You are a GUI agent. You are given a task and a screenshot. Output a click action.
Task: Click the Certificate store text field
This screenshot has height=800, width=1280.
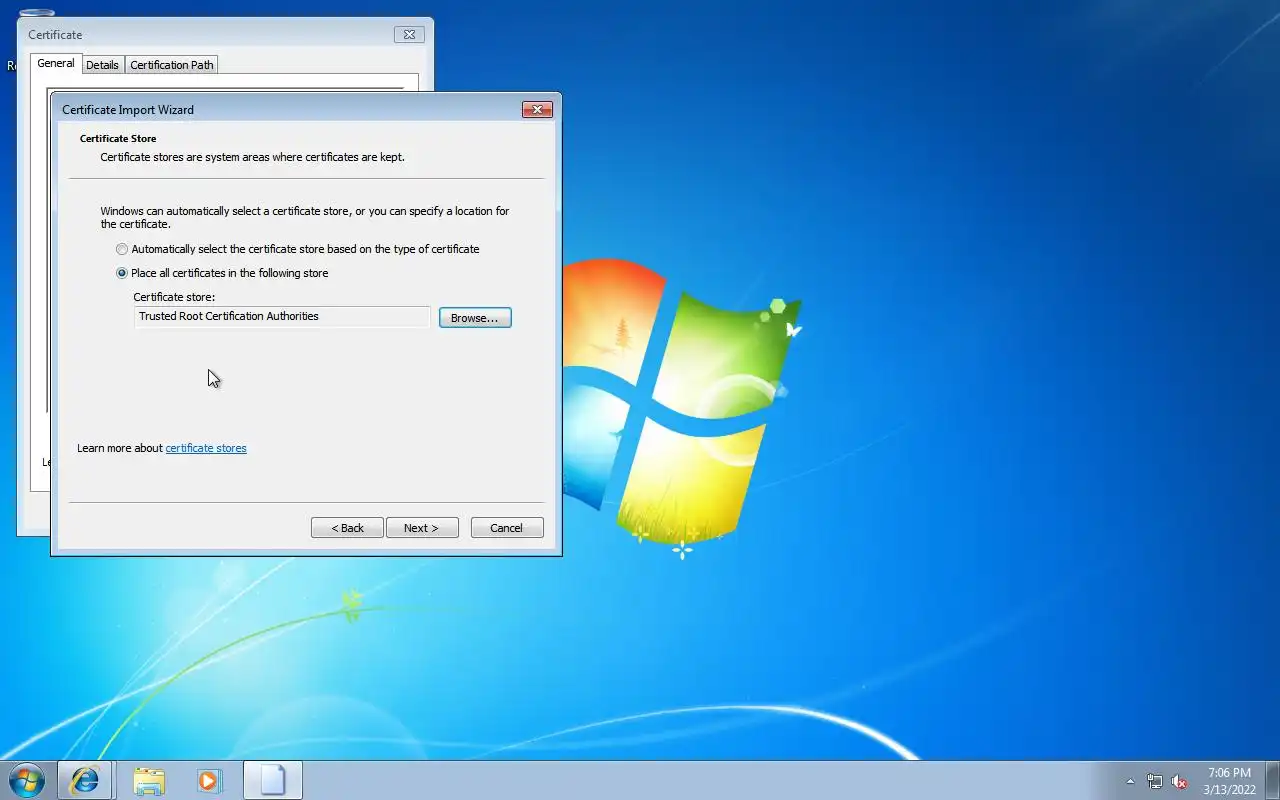(x=282, y=317)
